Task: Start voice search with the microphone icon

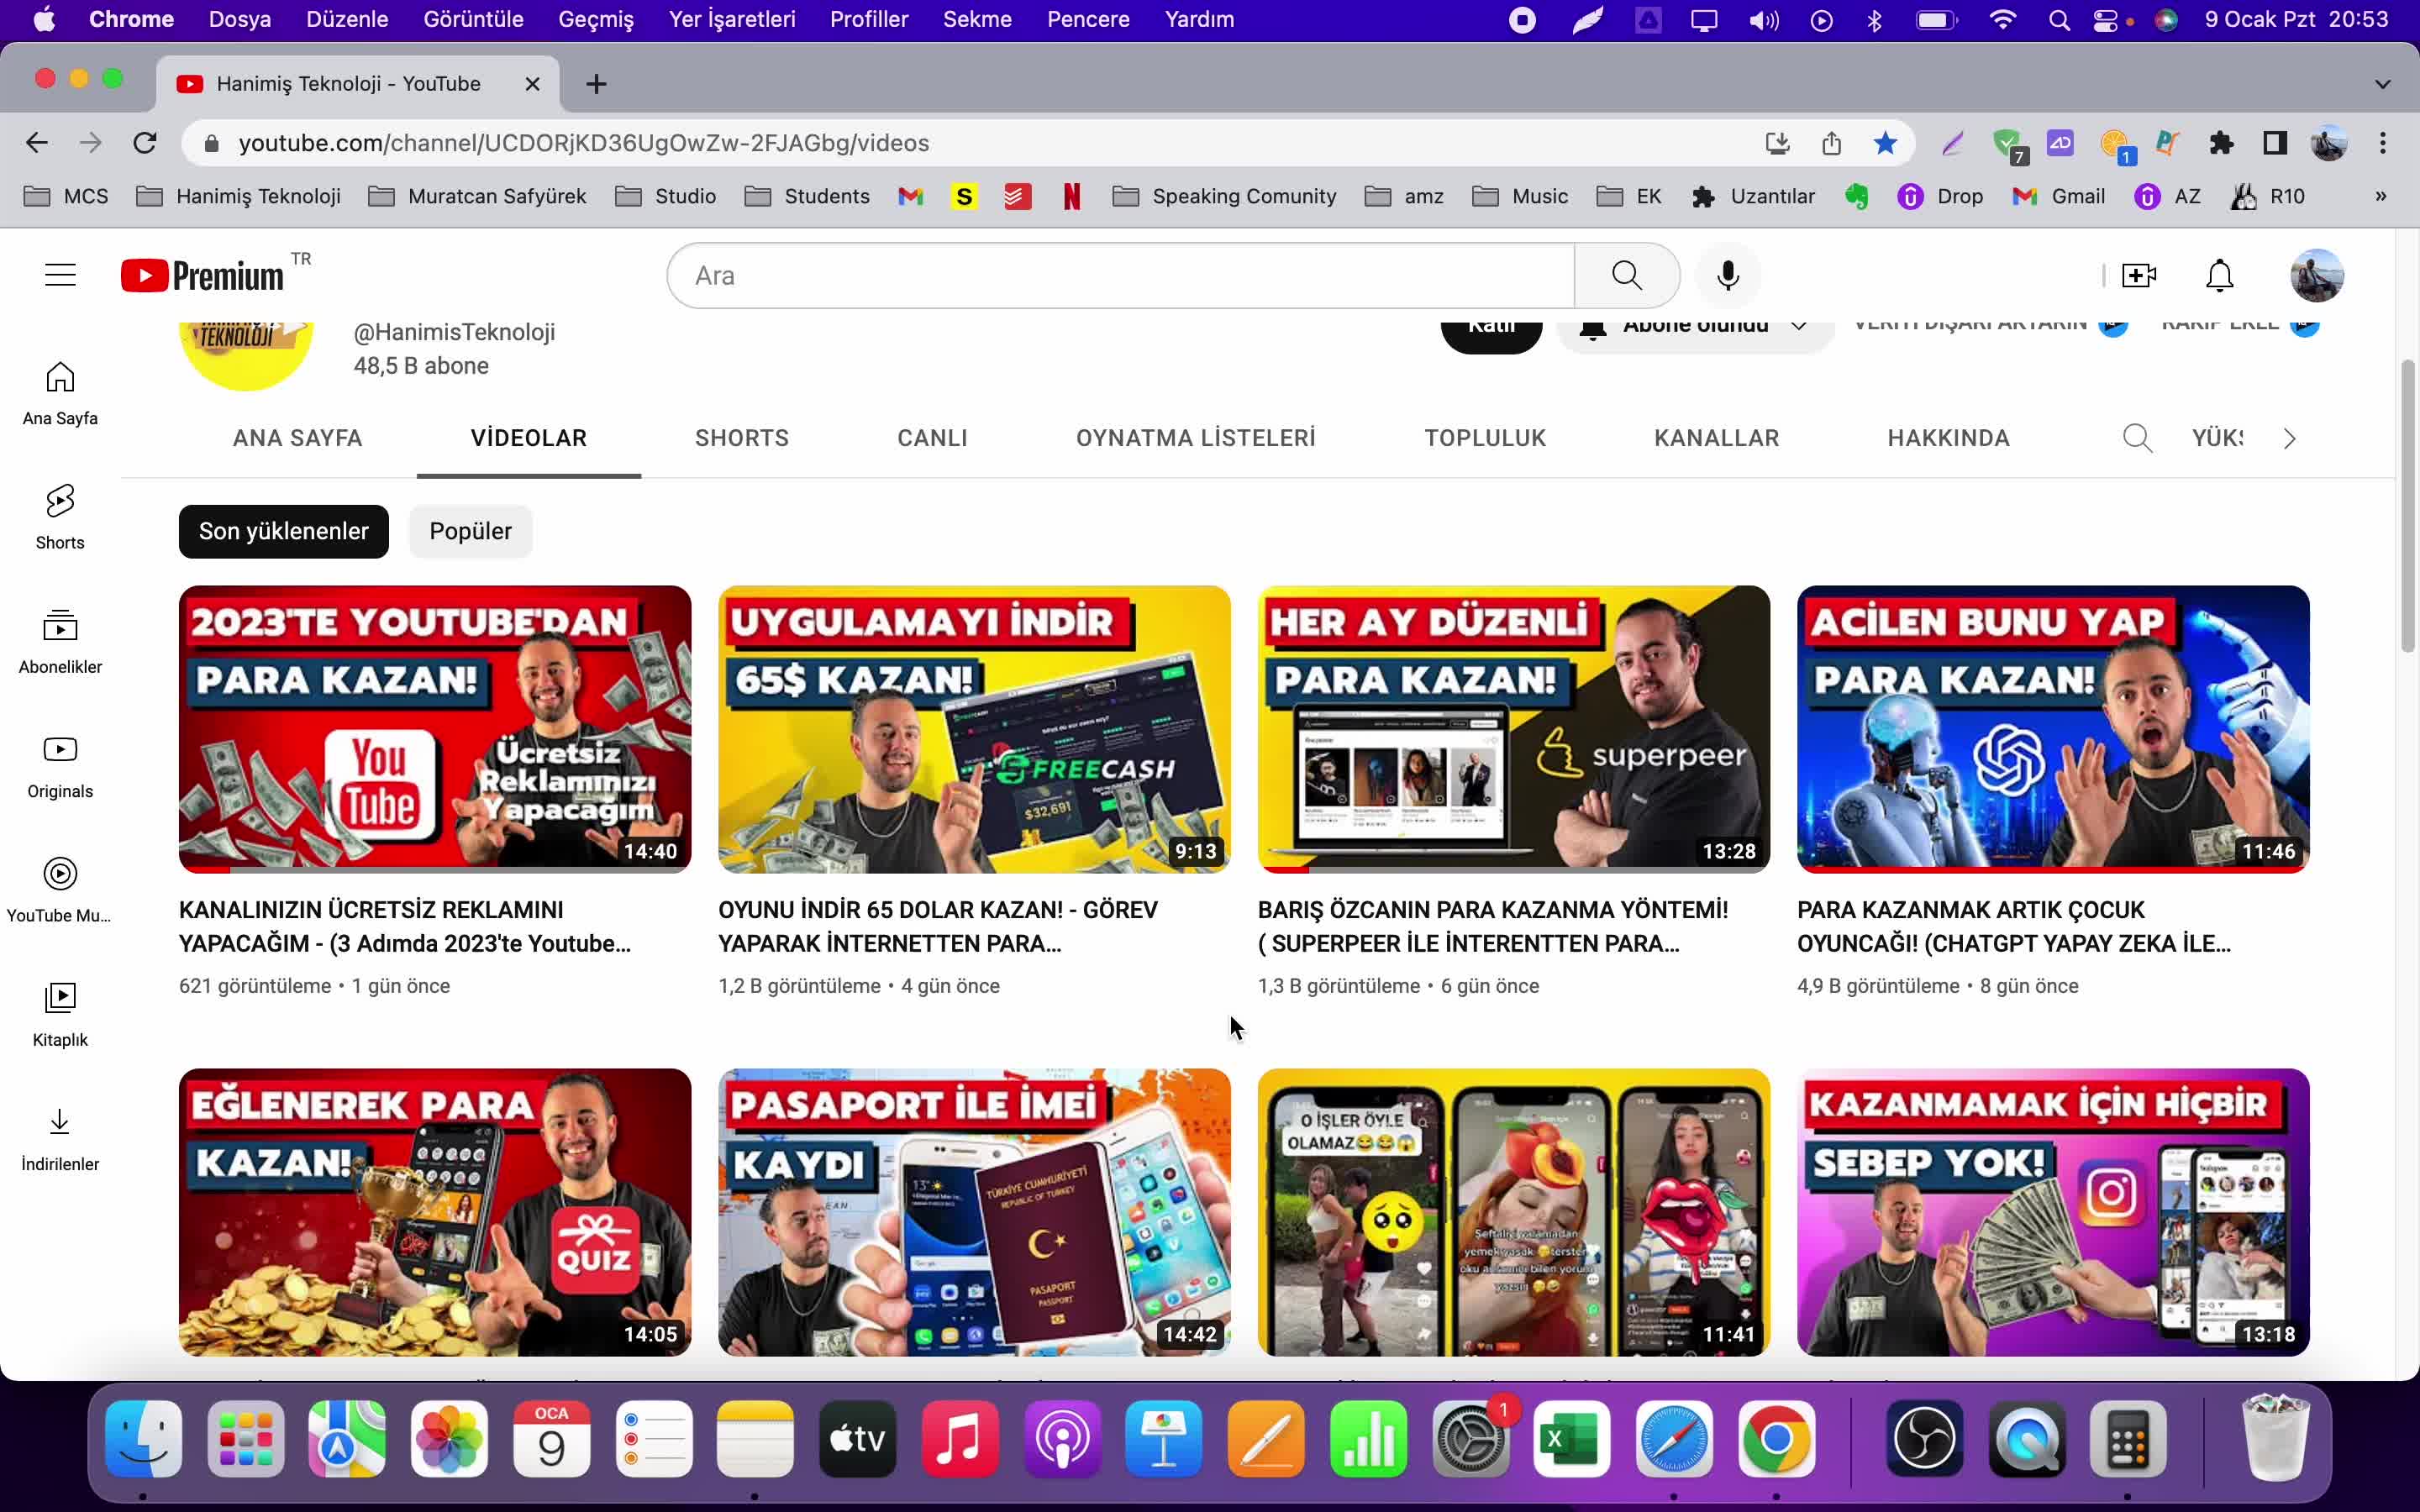Action: (x=1728, y=275)
